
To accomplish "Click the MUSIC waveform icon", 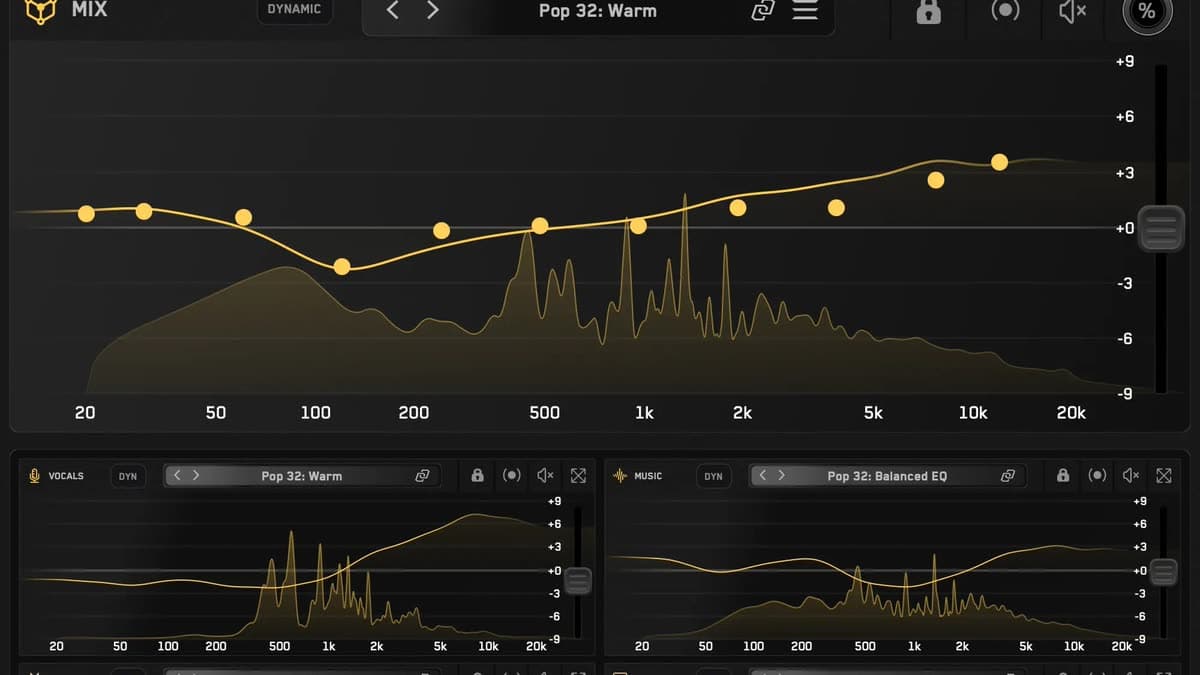I will point(620,476).
